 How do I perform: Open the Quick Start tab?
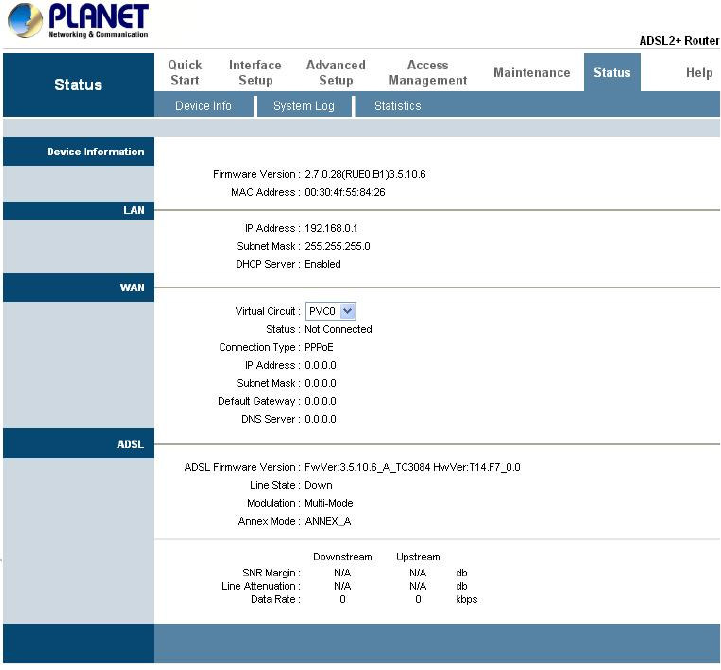(x=185, y=72)
